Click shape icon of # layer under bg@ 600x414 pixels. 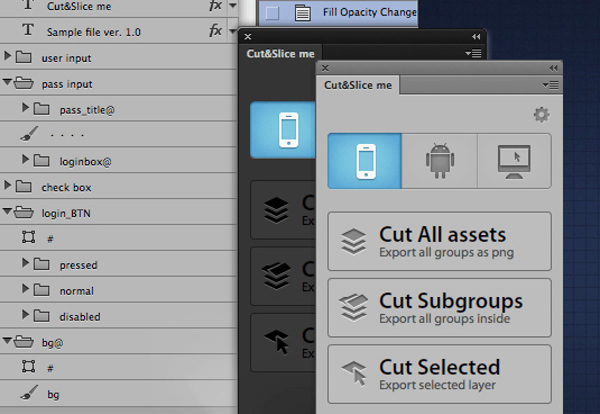pyautogui.click(x=28, y=366)
